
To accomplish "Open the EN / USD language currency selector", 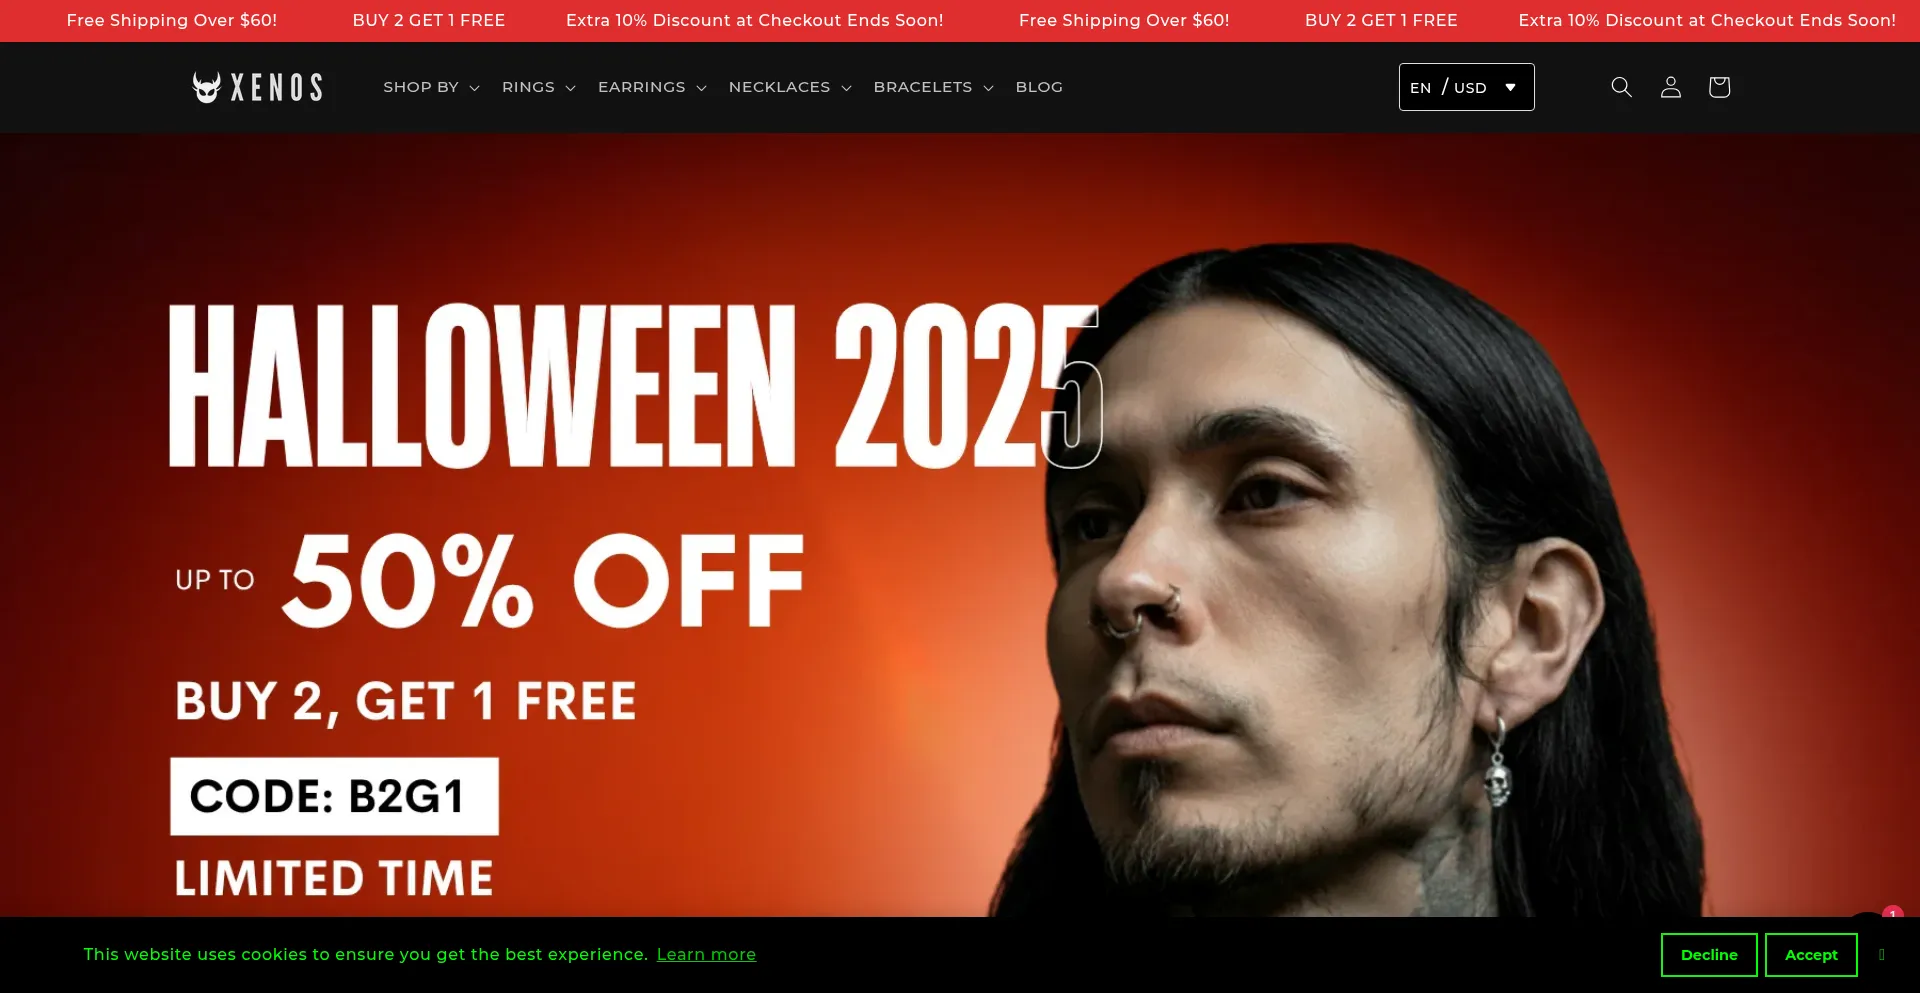I will point(1466,87).
